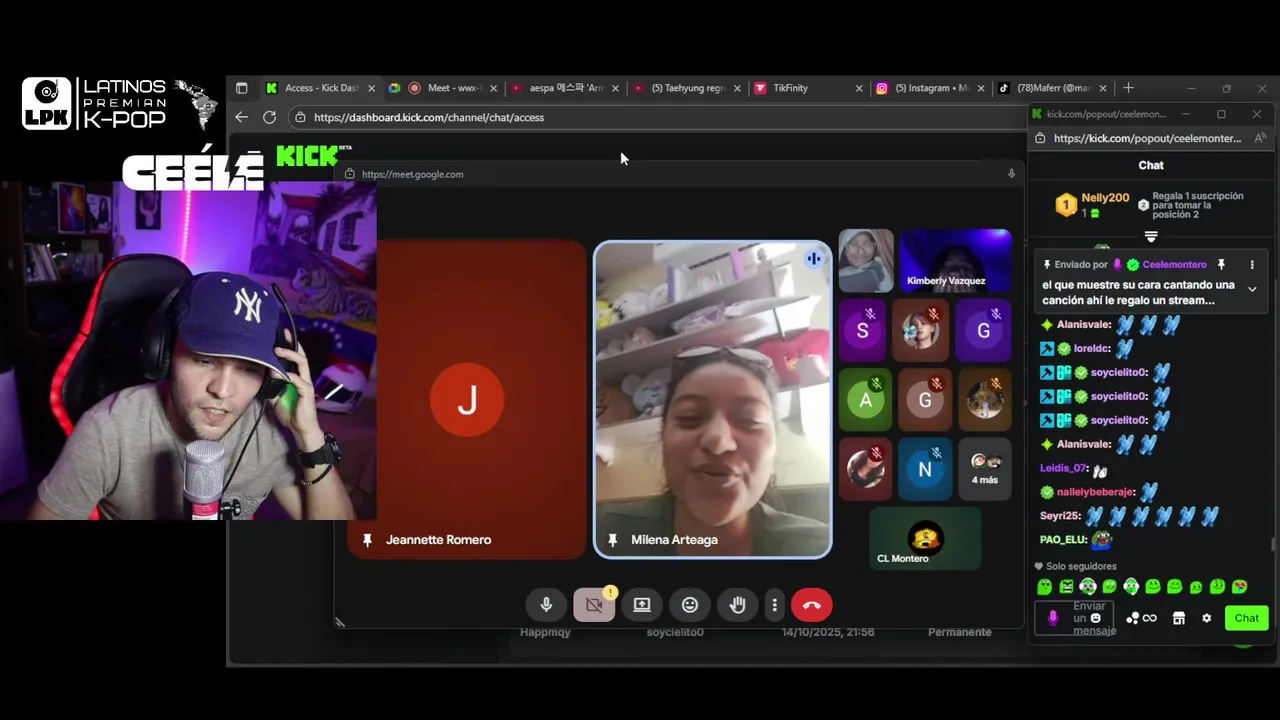Reload the Kick dashboard page
Screen dimensions: 1280x720
coord(269,117)
